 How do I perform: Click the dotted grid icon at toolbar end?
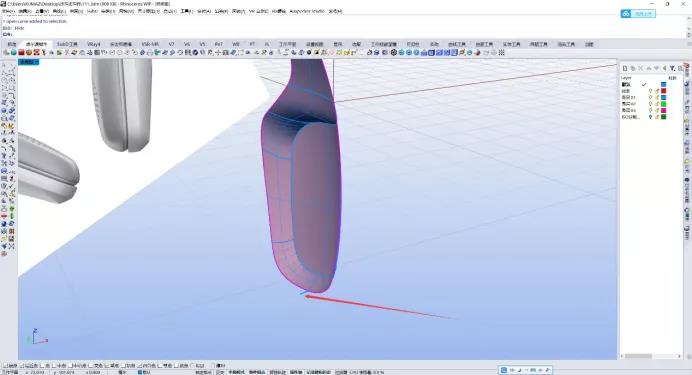(x=501, y=52)
